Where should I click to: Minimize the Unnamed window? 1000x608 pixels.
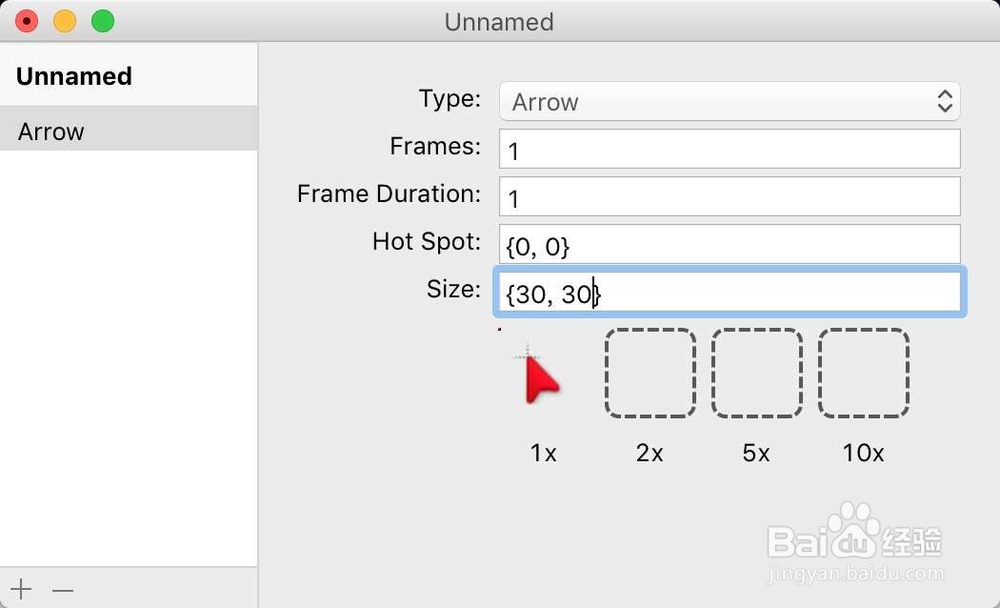click(x=65, y=21)
